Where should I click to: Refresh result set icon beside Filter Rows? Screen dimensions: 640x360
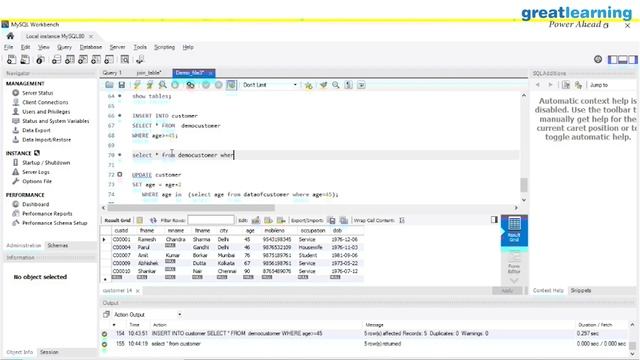tap(153, 220)
